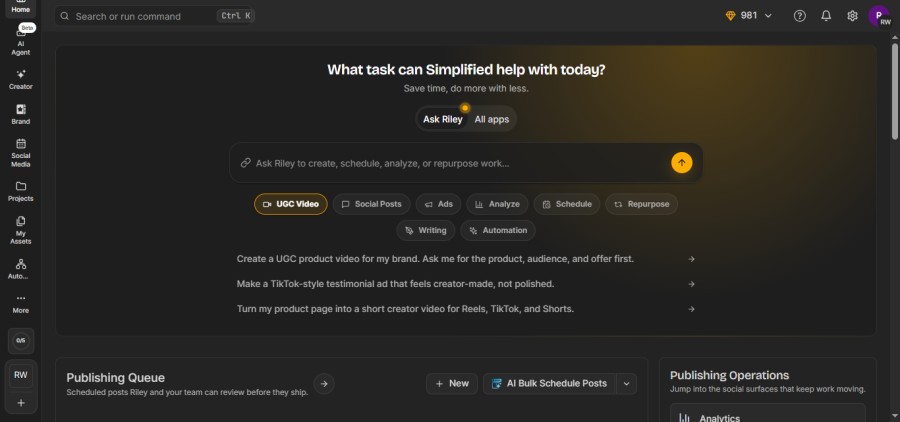Open the help question mark icon
This screenshot has height=422, width=900.
[800, 16]
